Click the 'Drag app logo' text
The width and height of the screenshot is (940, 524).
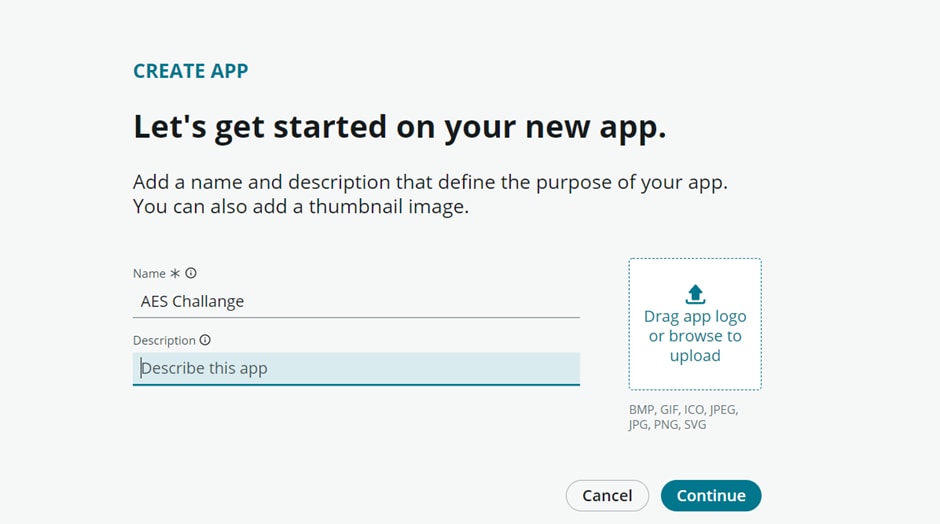pyautogui.click(x=695, y=317)
